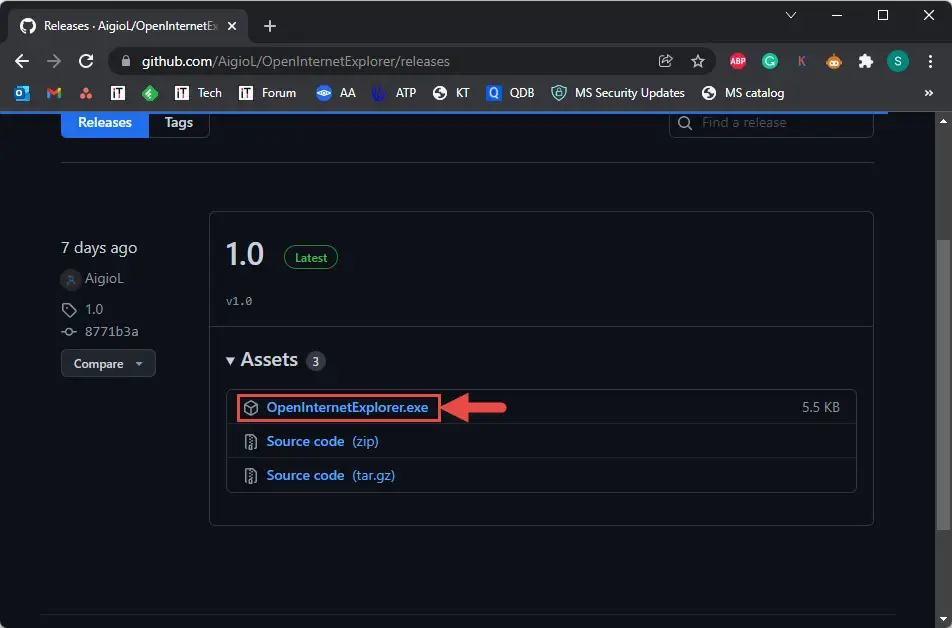Download OpenInternetExplorer.exe
This screenshot has width=952, height=628.
(x=347, y=408)
